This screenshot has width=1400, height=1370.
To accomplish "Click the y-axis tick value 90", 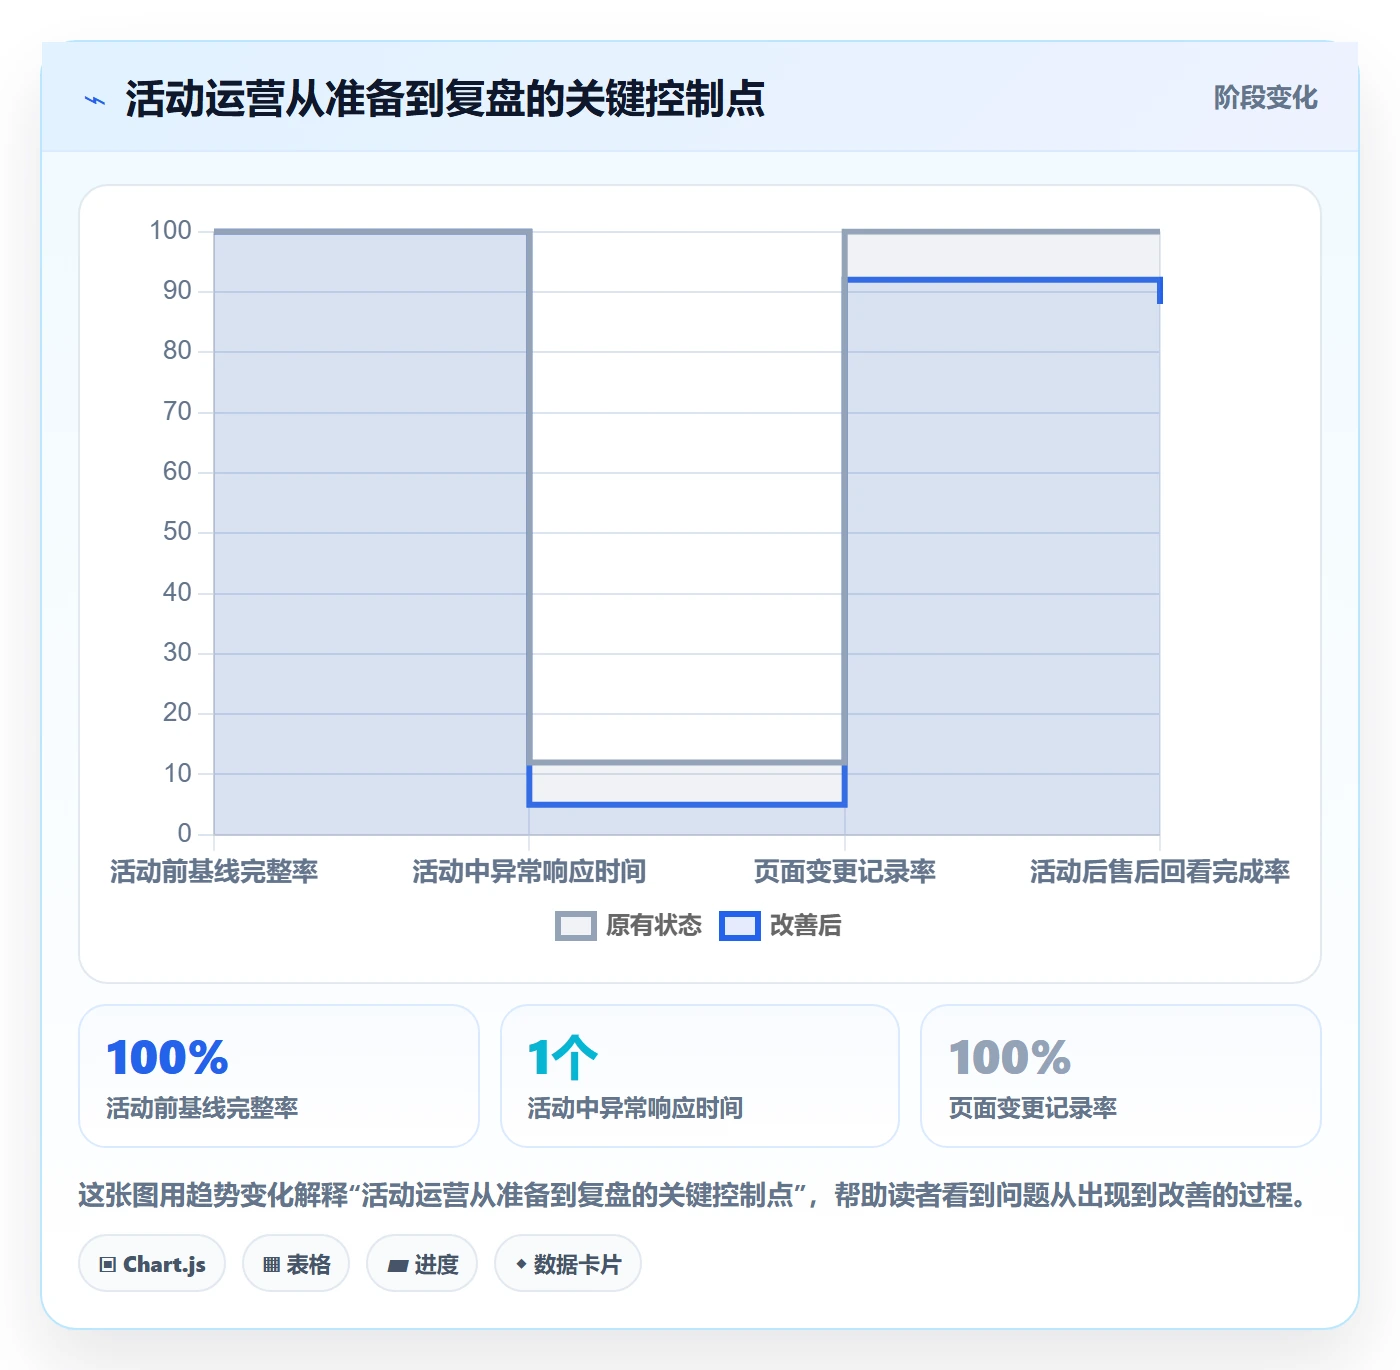I will point(177,291).
